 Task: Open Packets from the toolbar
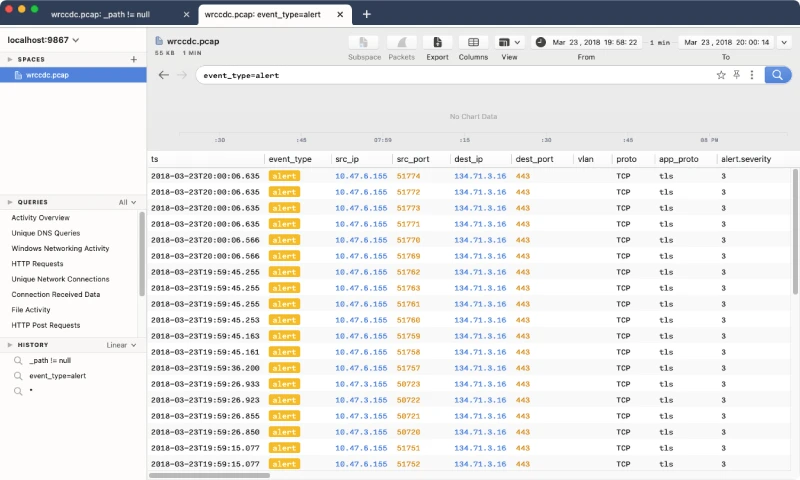[402, 42]
